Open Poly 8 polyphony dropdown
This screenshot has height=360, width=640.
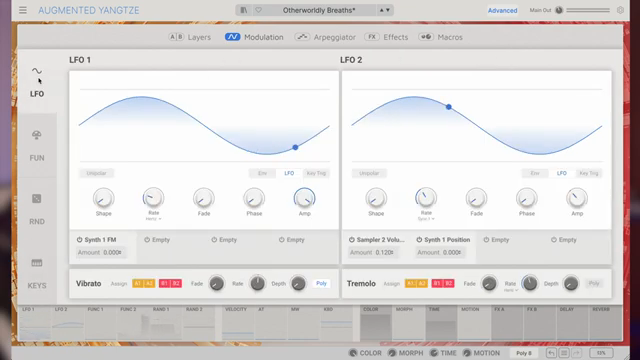[x=524, y=353]
